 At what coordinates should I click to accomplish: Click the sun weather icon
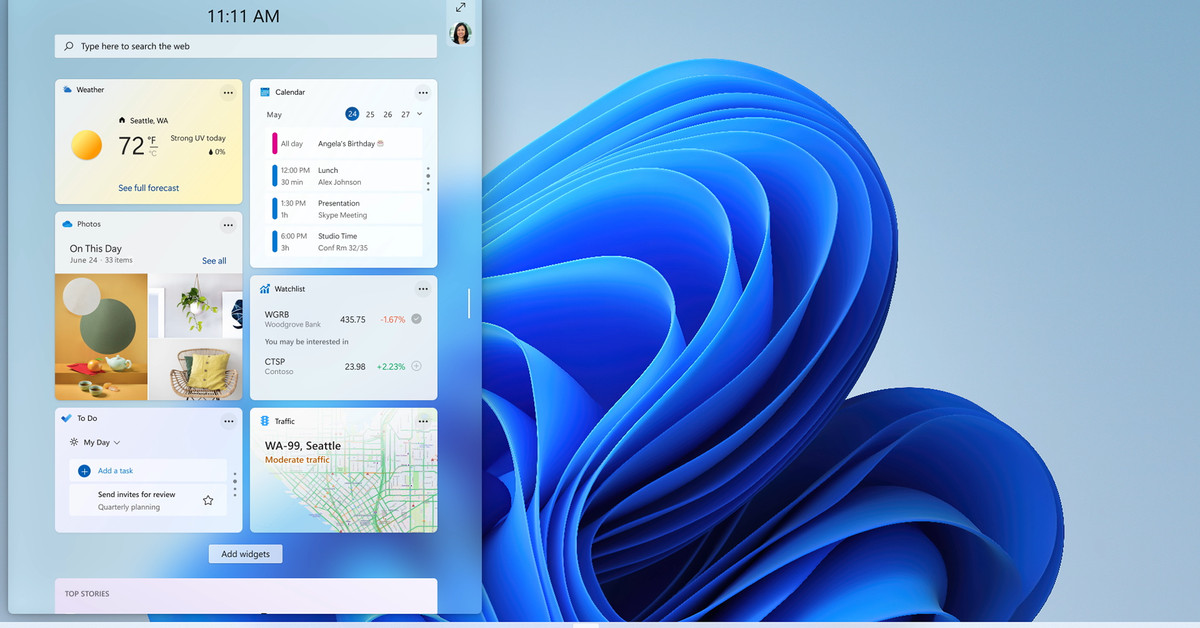click(87, 146)
